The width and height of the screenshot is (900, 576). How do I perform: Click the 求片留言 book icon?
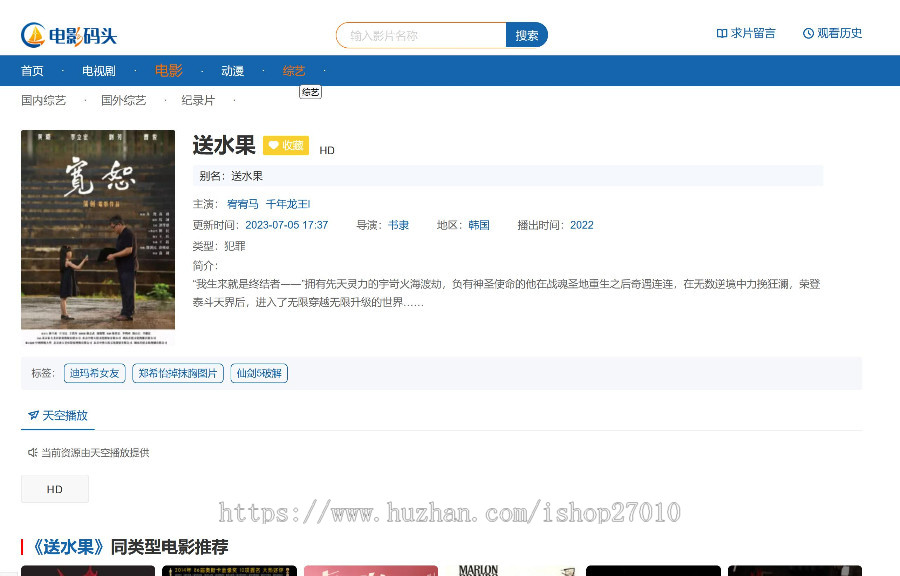721,33
